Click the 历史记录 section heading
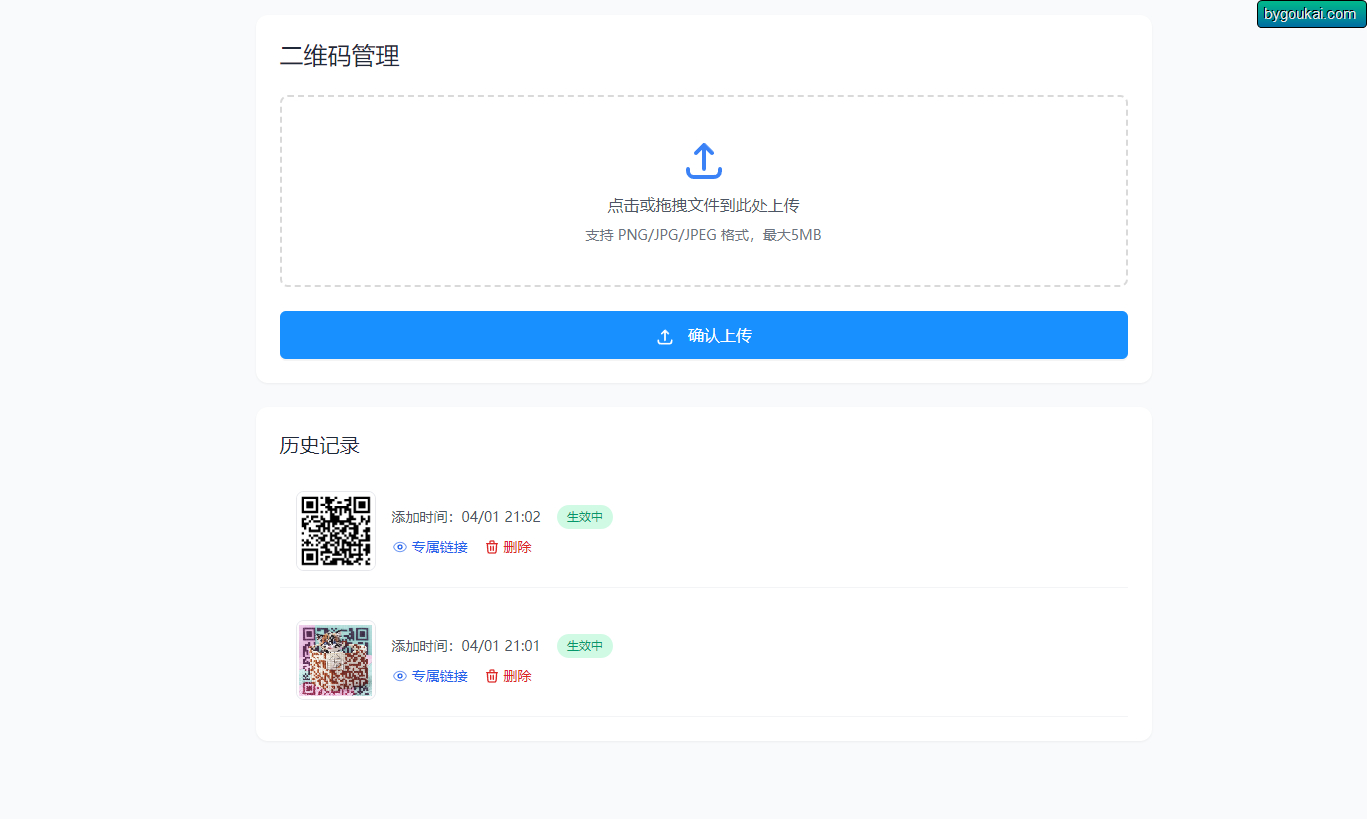The height and width of the screenshot is (819, 1367). [x=319, y=446]
